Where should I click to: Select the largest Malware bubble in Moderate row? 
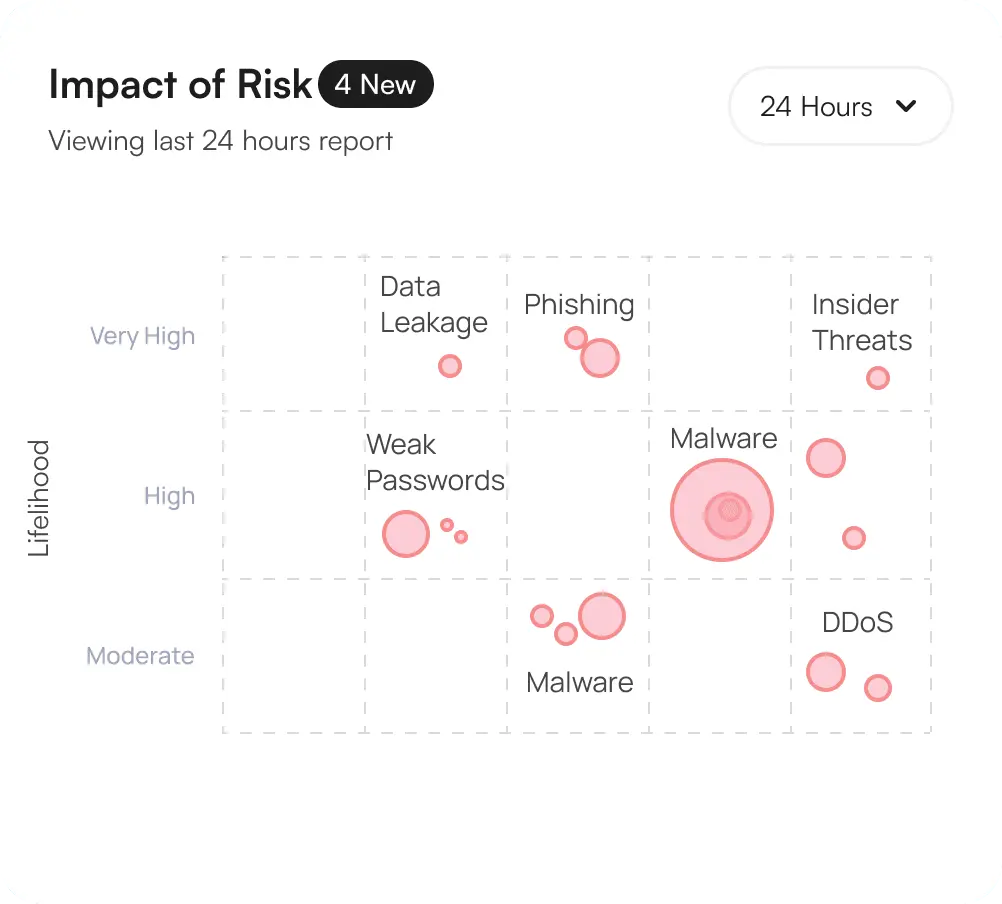point(600,616)
